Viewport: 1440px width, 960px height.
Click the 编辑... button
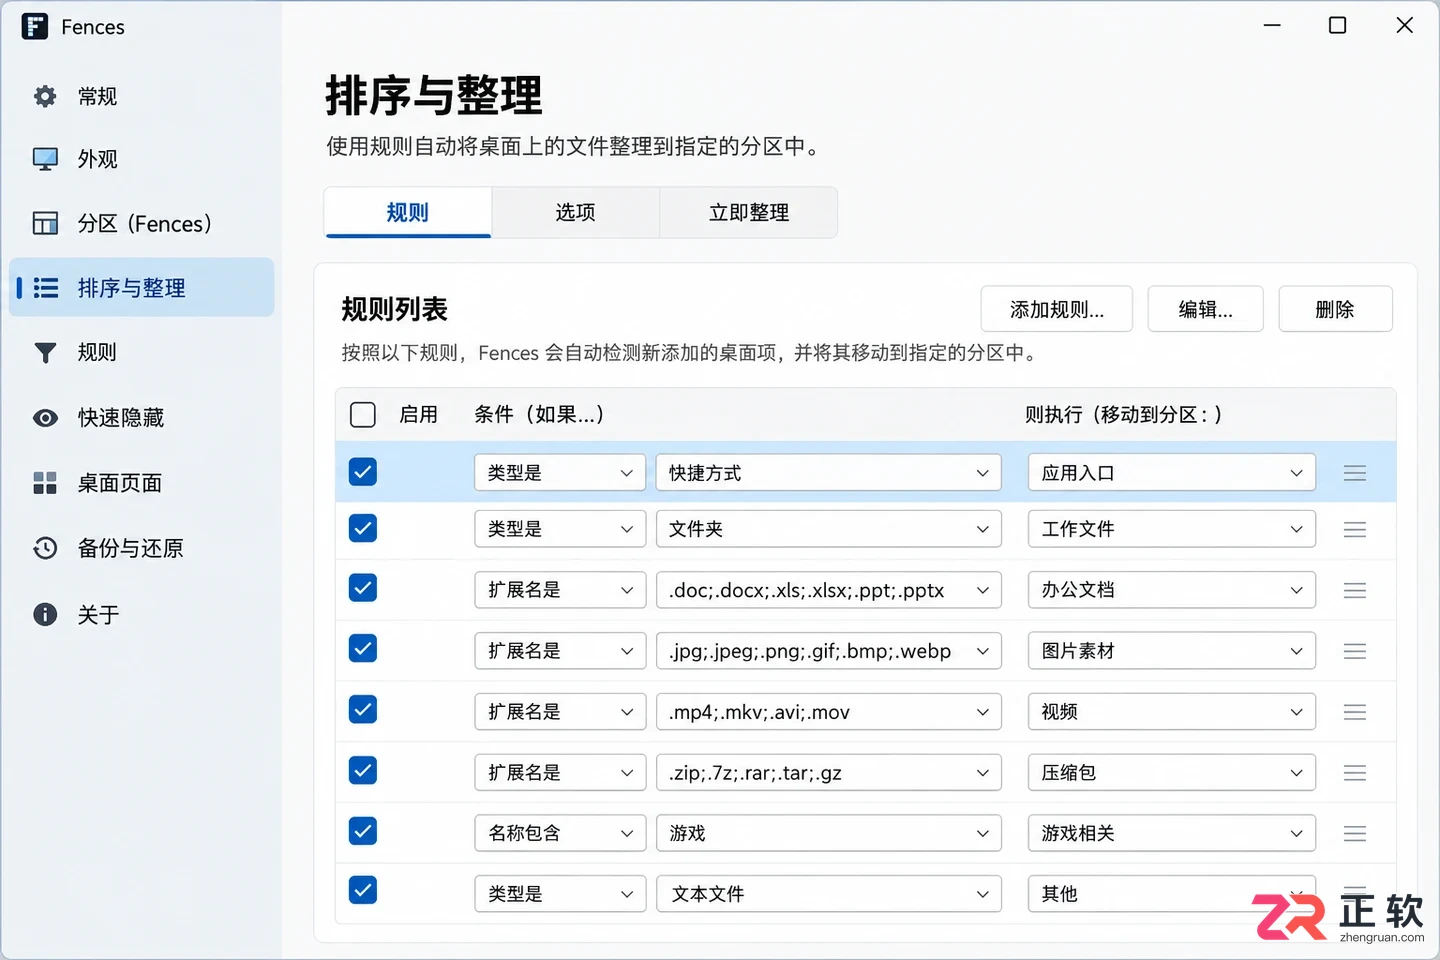click(1206, 309)
